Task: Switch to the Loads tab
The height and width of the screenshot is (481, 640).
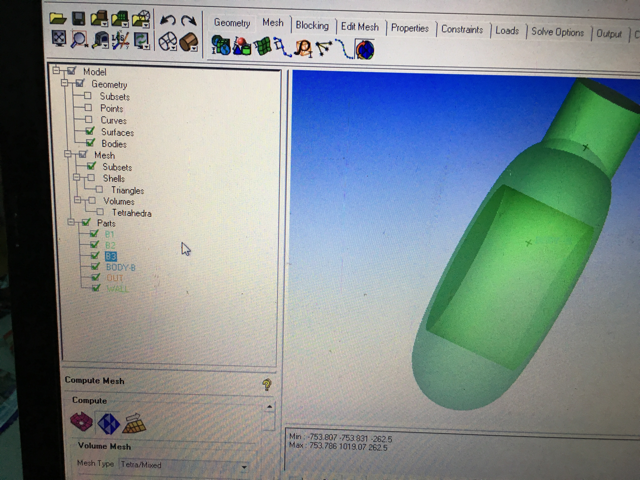Action: (507, 31)
